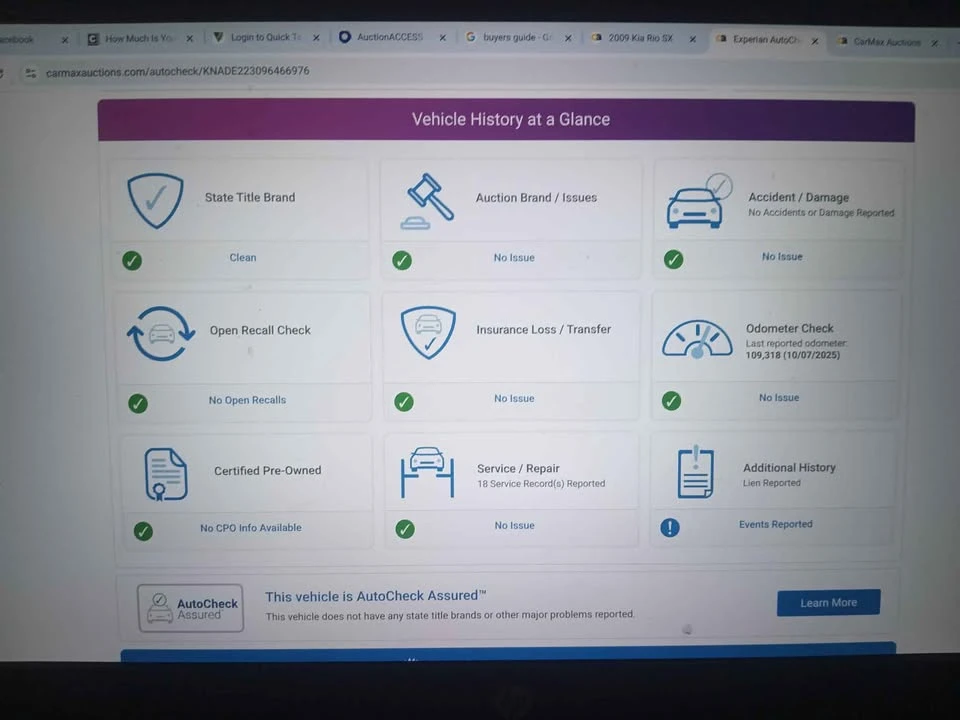
Task: Close the AuctionACCESS tab
Action: 443,37
